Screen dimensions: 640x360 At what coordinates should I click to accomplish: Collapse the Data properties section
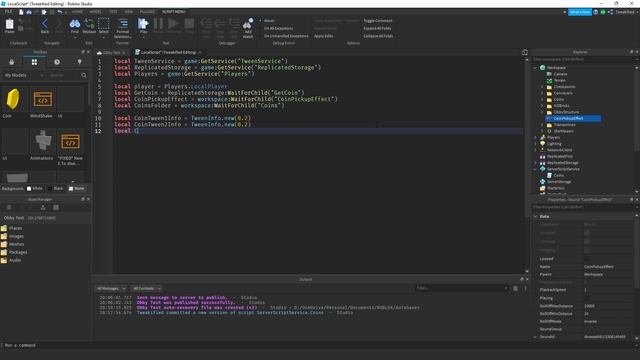[536, 216]
